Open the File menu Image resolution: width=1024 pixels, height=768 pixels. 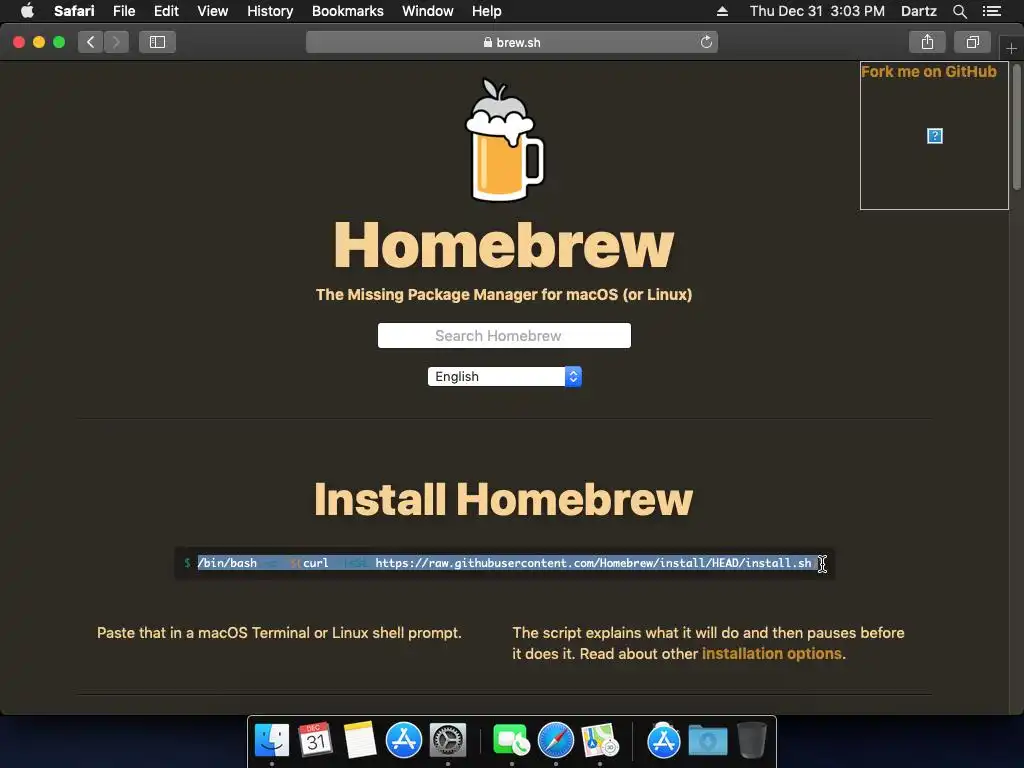coord(123,11)
